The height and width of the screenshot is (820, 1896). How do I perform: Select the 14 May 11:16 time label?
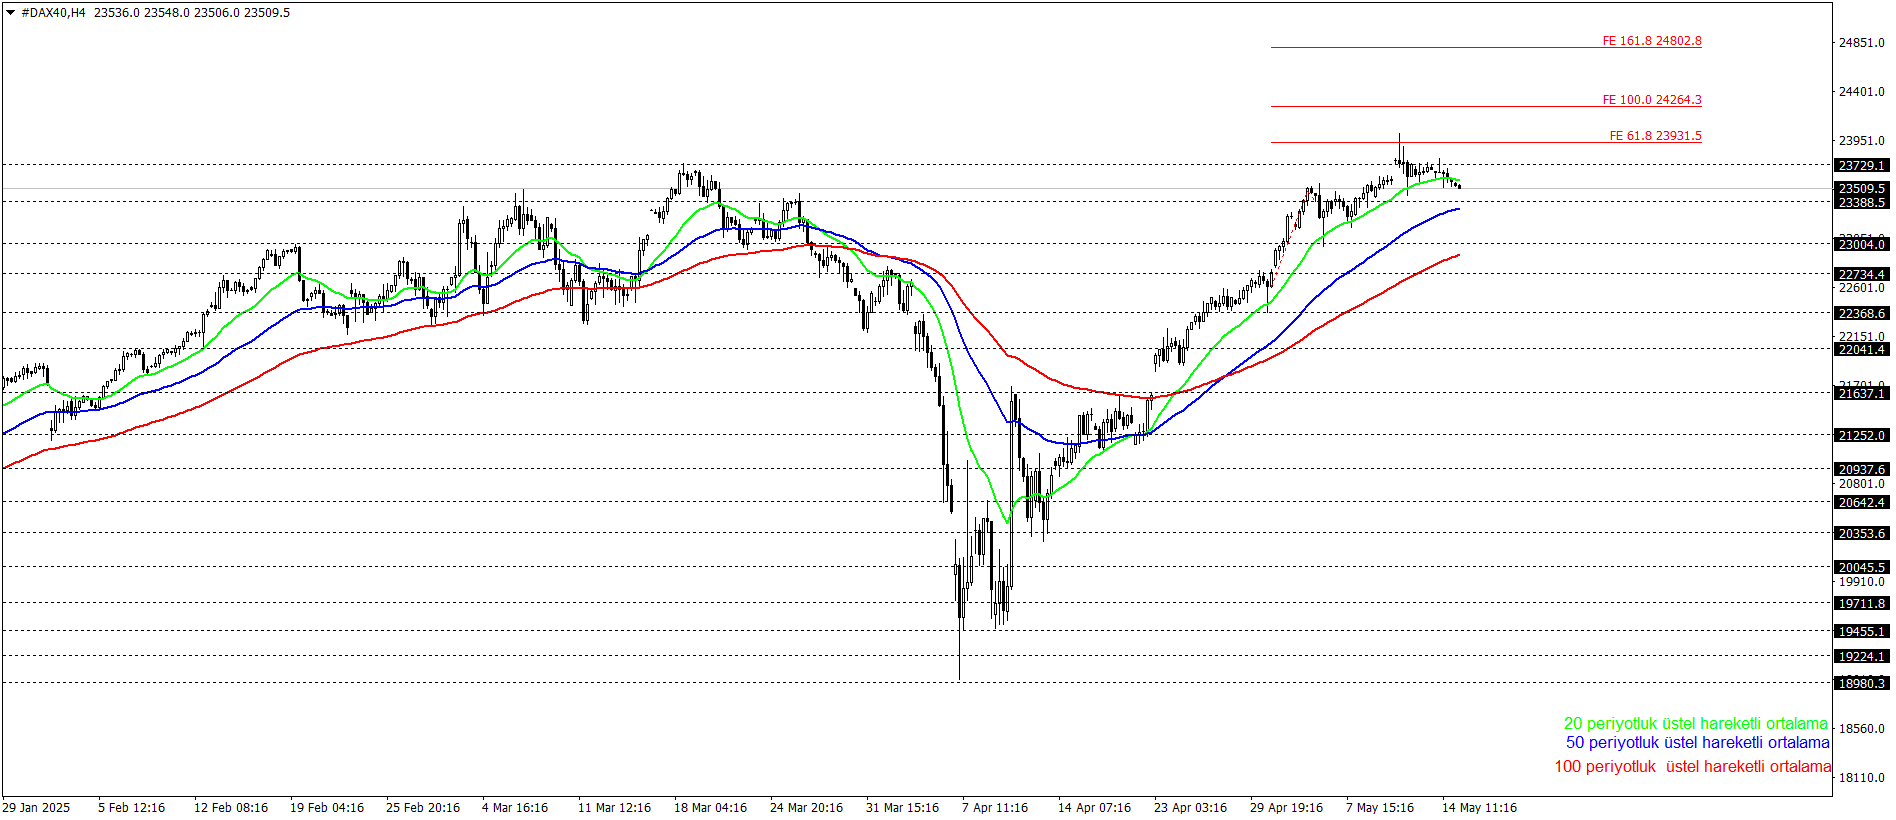(x=1479, y=808)
